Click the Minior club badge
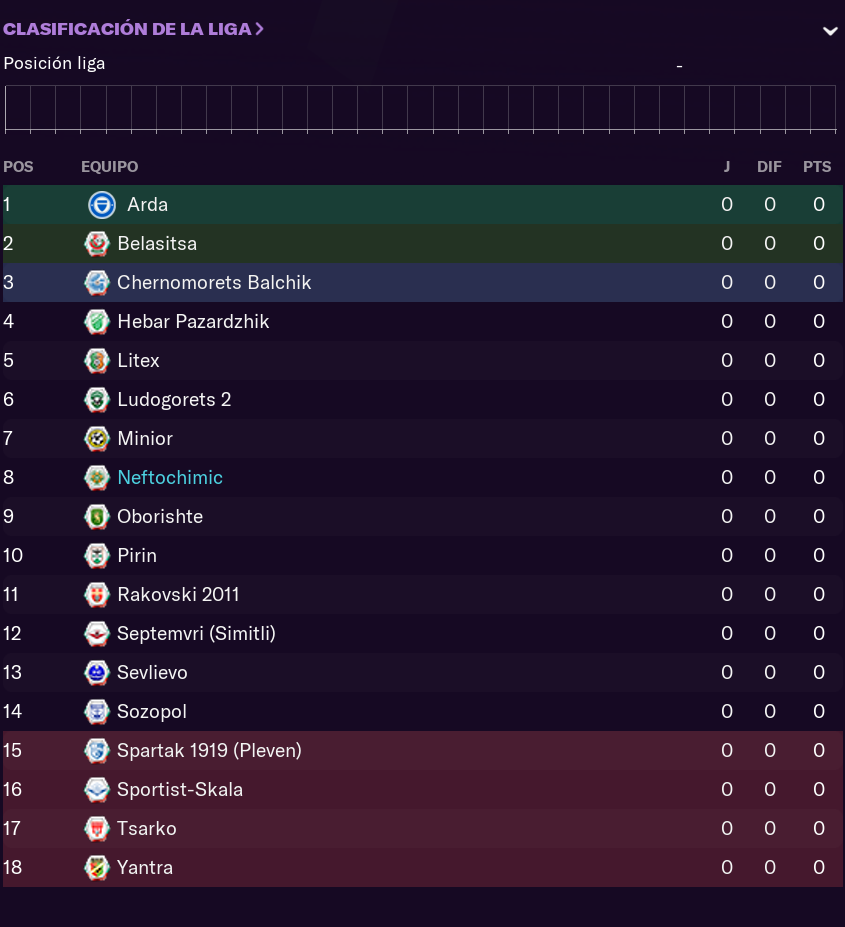Viewport: 845px width, 927px height. coord(97,439)
